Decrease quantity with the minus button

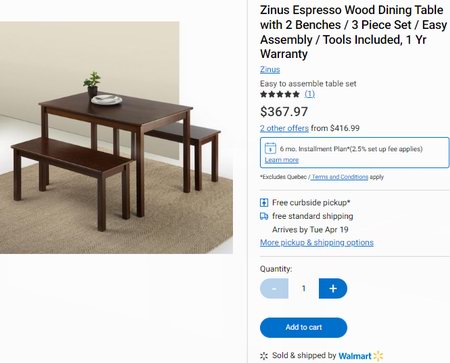tap(274, 288)
